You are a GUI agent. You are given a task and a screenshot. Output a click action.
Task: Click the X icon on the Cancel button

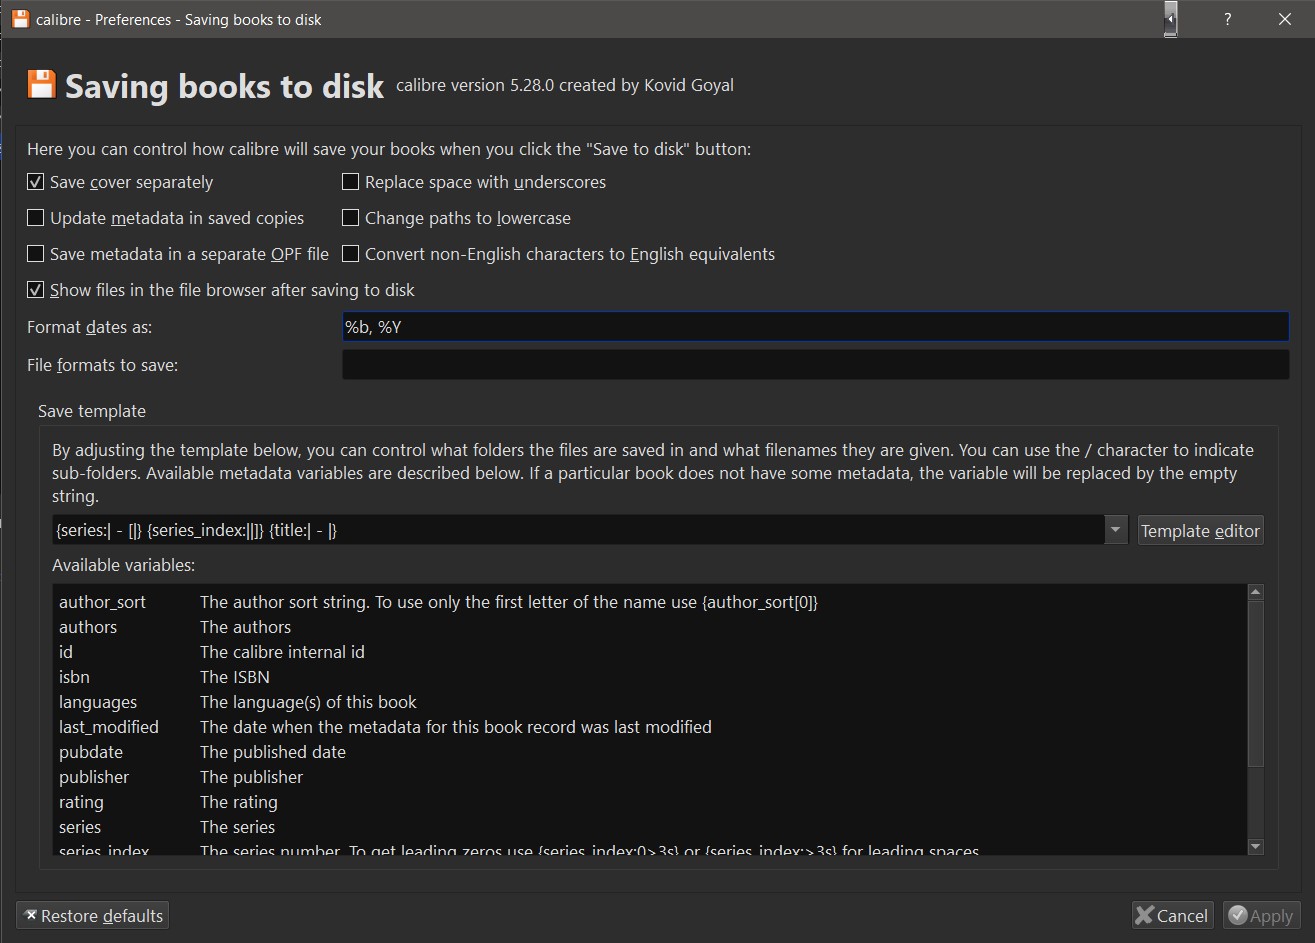(1145, 915)
